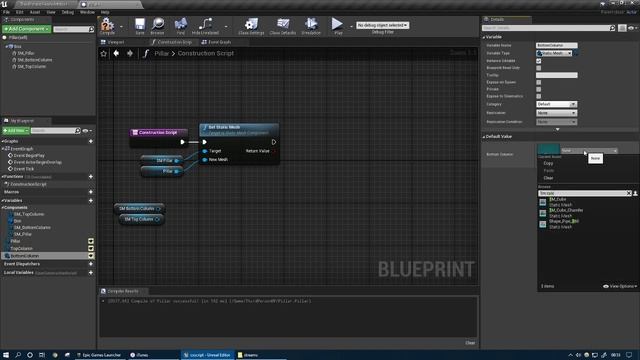Click the Bottom Column asset thumbnail swatch

[548, 149]
